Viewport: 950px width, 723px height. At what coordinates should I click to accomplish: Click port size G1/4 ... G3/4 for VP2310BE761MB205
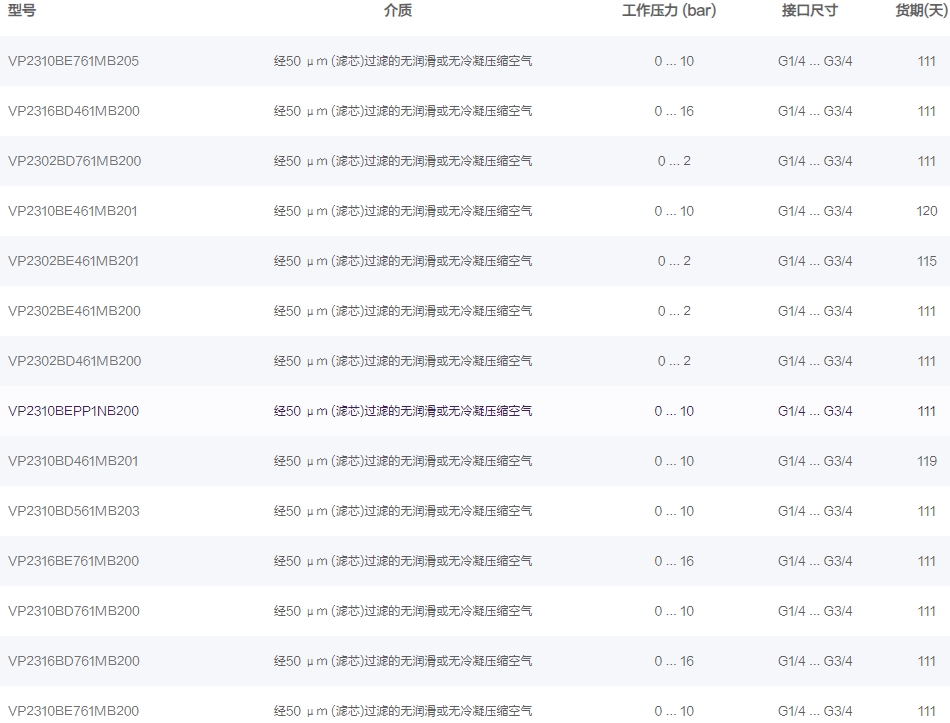815,61
